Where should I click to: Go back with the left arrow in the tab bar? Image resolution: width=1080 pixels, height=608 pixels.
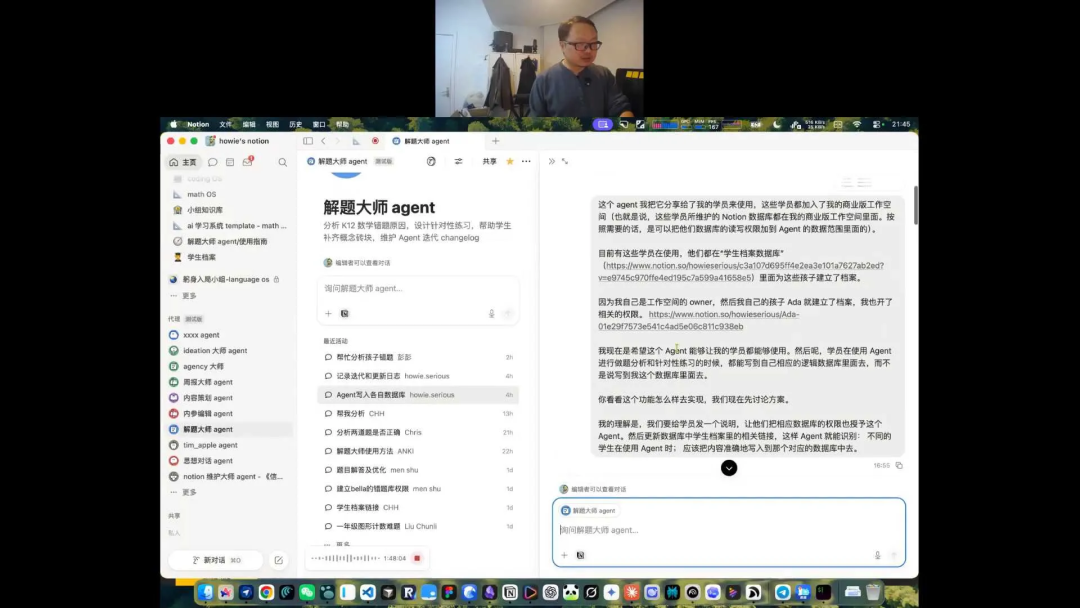coord(323,141)
